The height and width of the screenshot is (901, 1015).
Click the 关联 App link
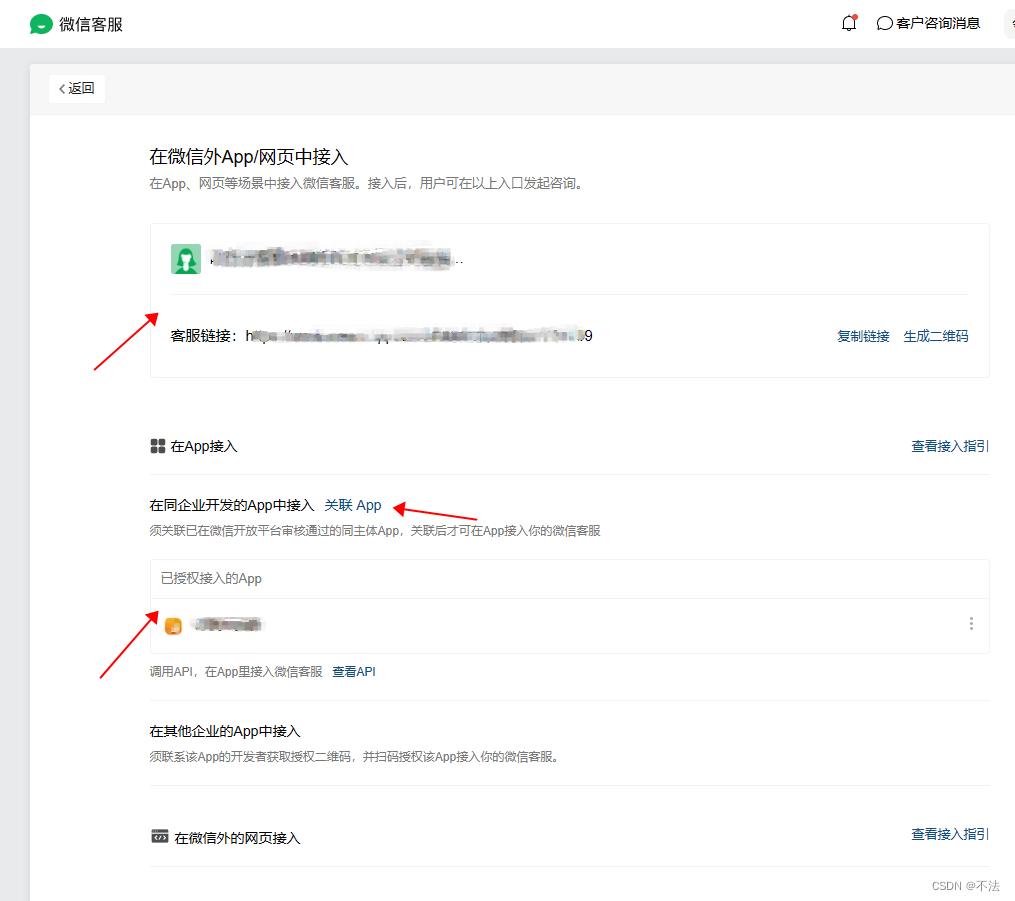click(353, 506)
